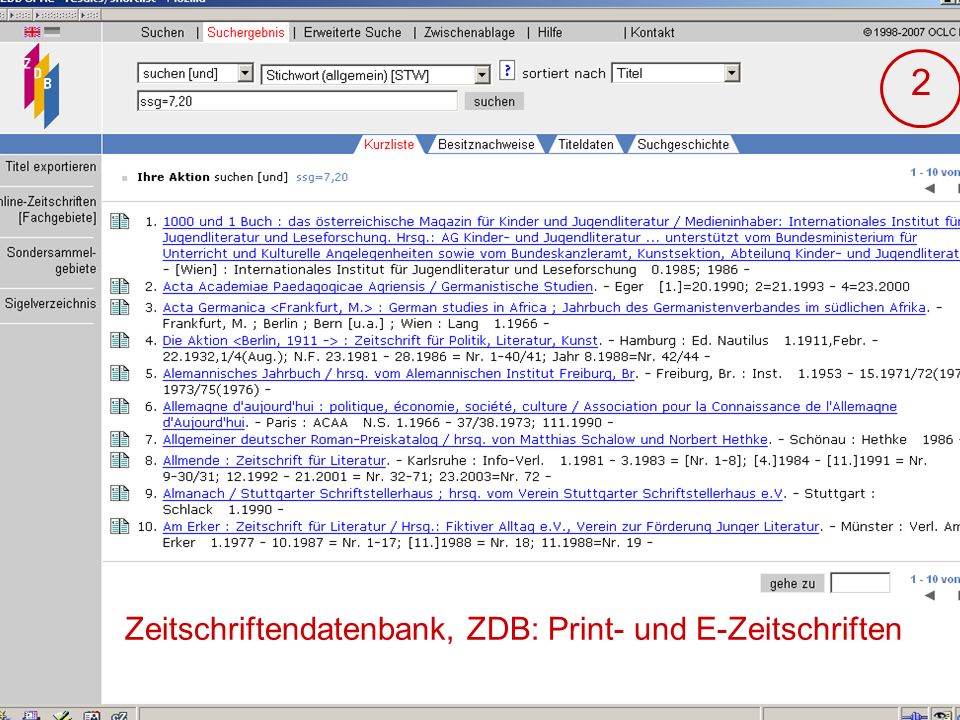Viewport: 960px width, 720px height.
Task: Click the 1 - 10 von counter above results
Action: [x=935, y=173]
